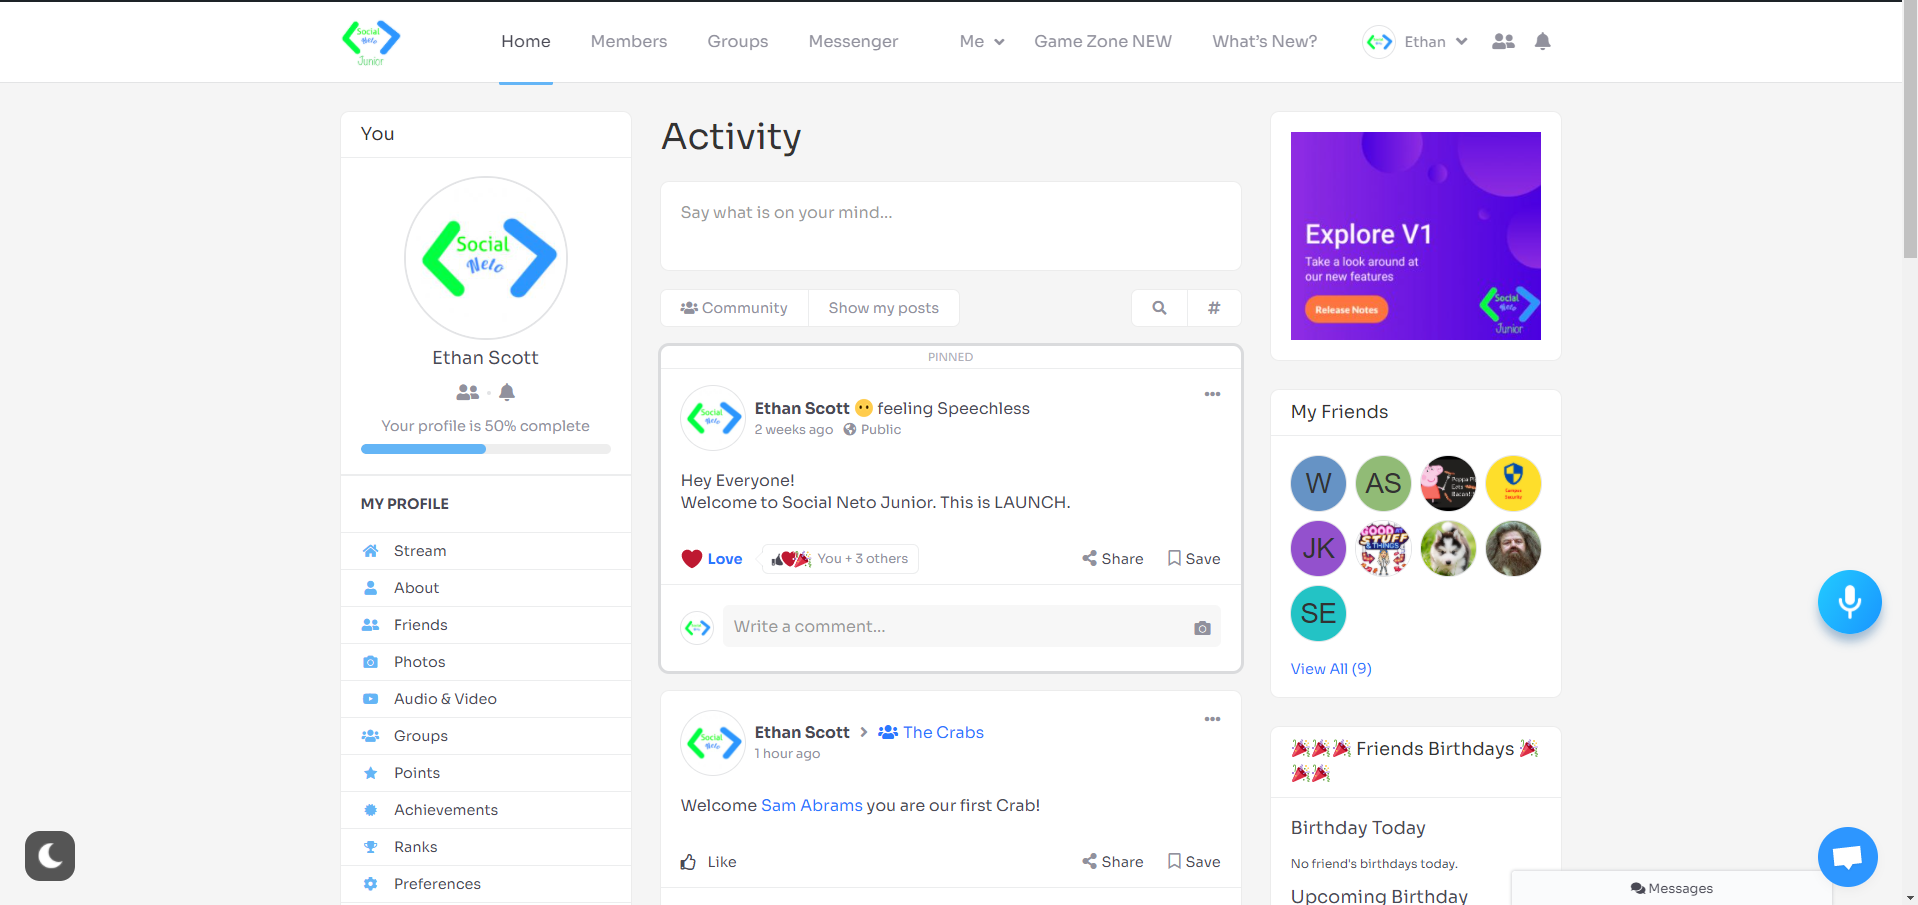Click the profile completion progress bar

(x=485, y=449)
